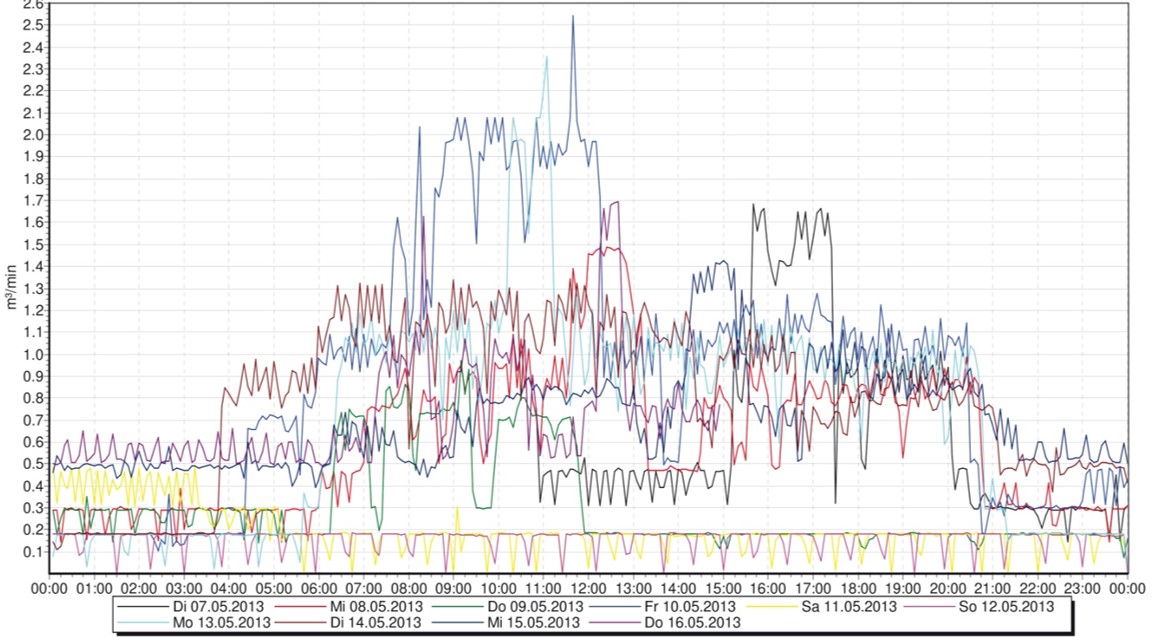Select legend entry So 12.05.2013
The height and width of the screenshot is (641, 1154).
pos(979,607)
